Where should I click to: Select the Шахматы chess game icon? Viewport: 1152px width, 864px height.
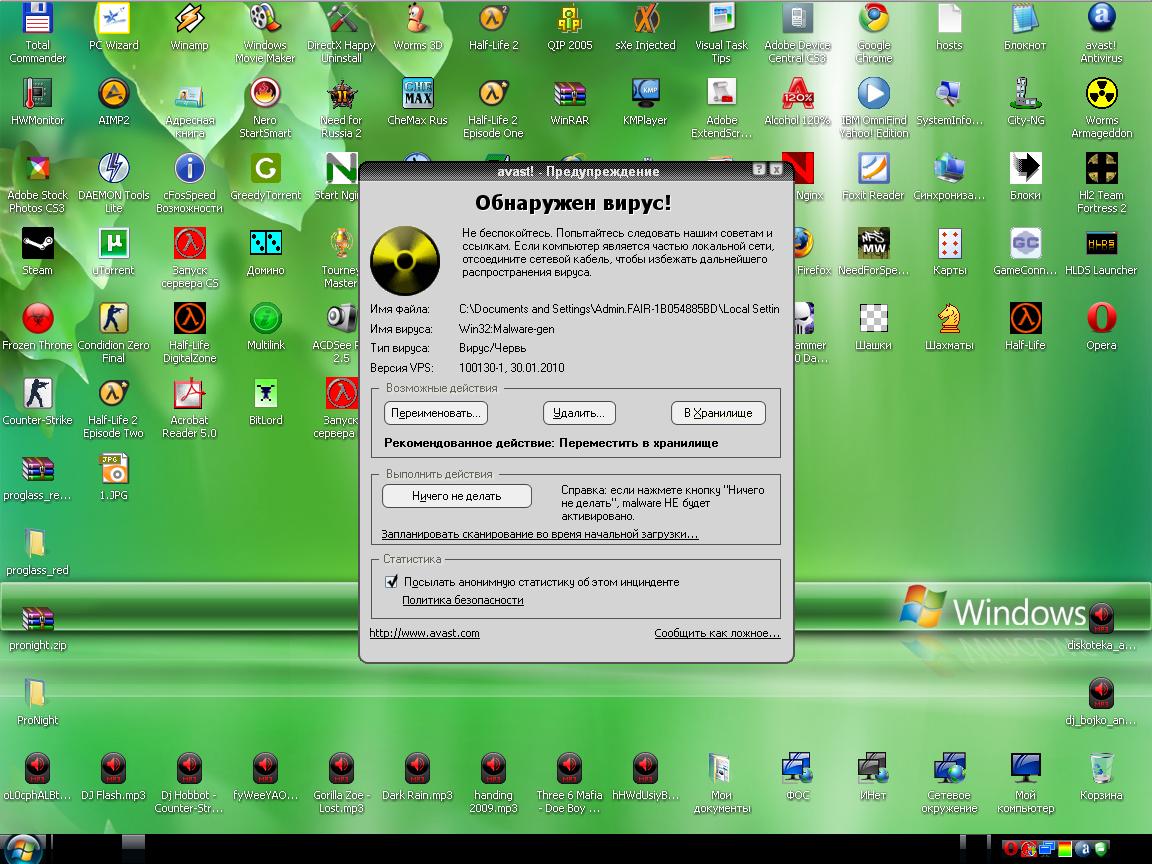pyautogui.click(x=949, y=320)
